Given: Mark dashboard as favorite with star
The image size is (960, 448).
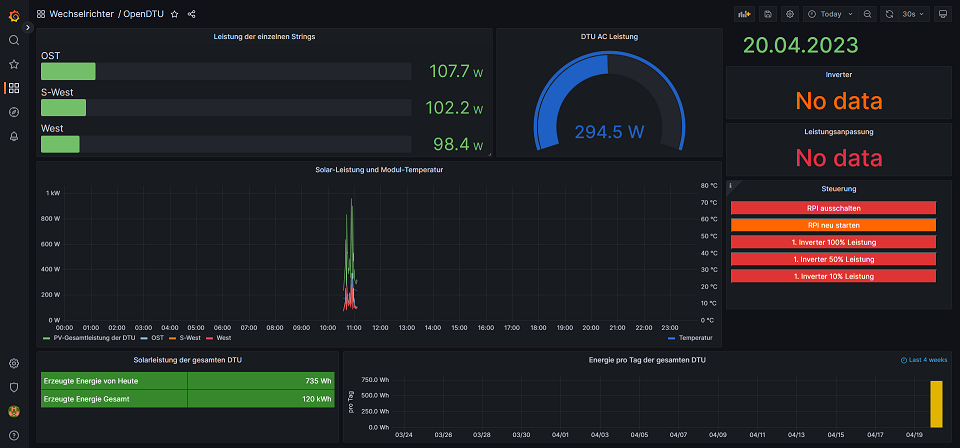Looking at the screenshot, I should 174,15.
